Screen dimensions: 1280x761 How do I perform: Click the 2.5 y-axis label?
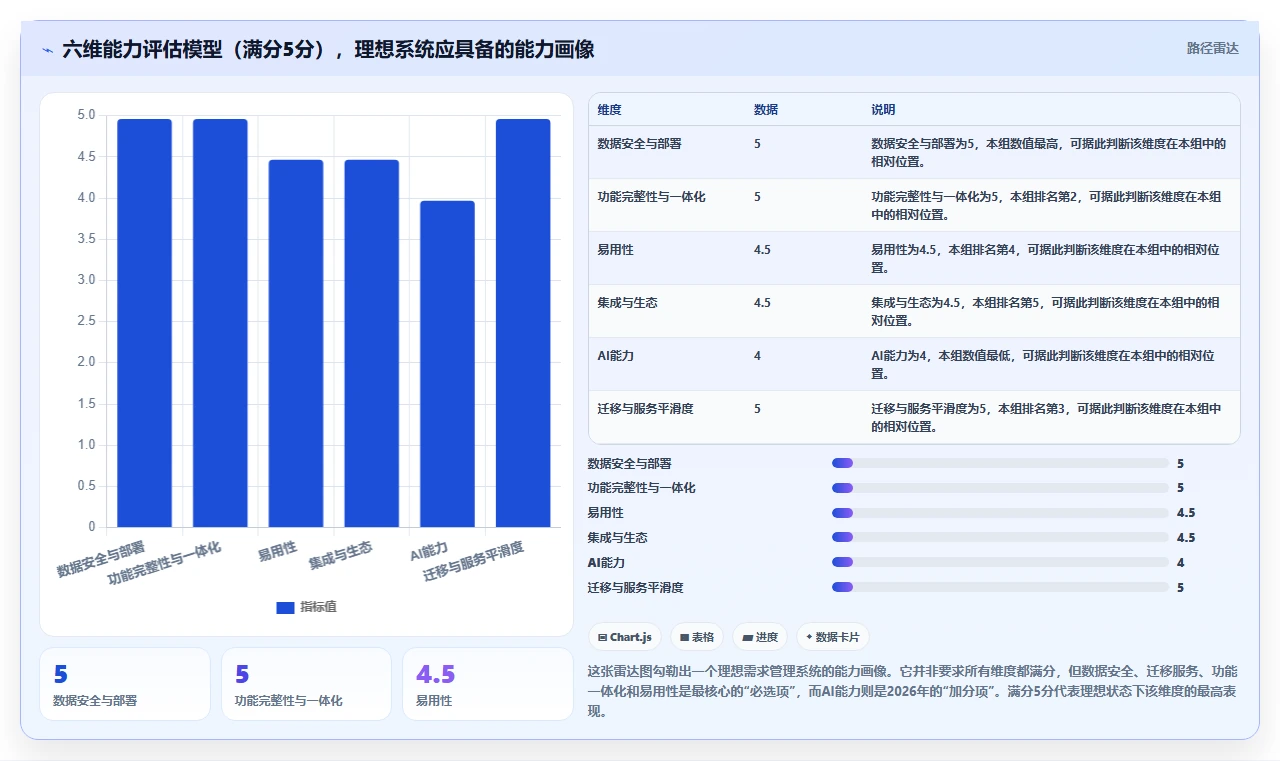pos(87,321)
